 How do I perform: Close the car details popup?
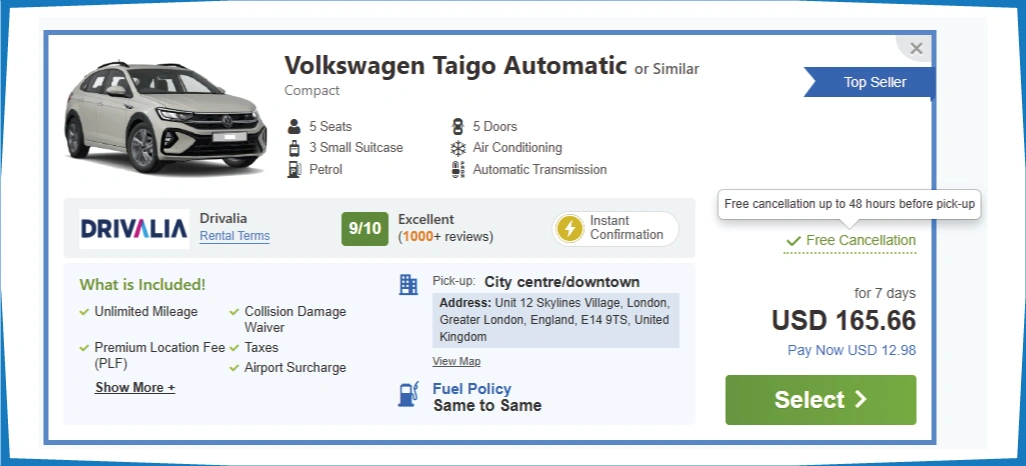point(916,48)
